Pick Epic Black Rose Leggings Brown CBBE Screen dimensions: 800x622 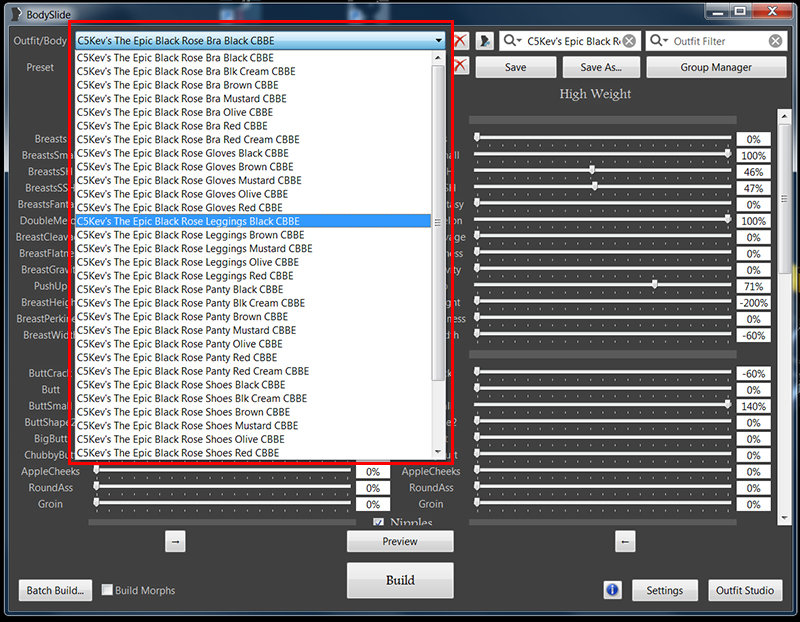(x=253, y=235)
